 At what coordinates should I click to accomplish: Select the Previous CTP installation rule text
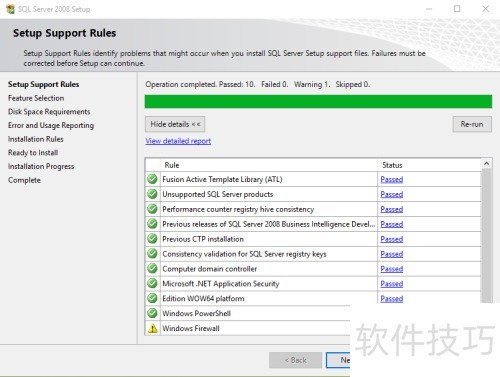pyautogui.click(x=203, y=239)
